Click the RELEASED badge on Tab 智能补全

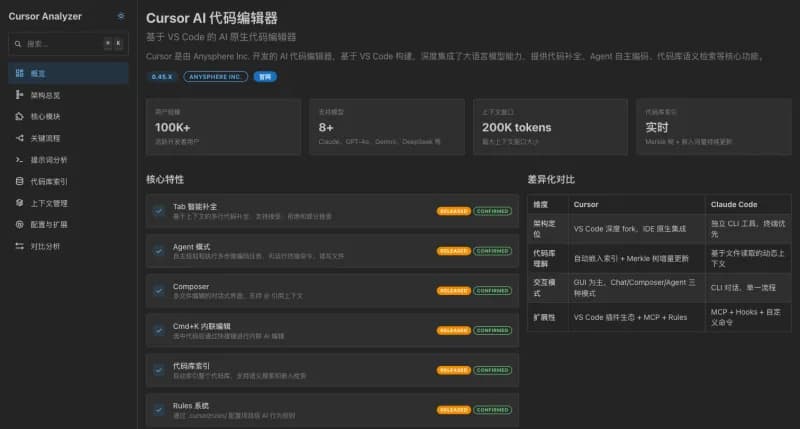453,211
